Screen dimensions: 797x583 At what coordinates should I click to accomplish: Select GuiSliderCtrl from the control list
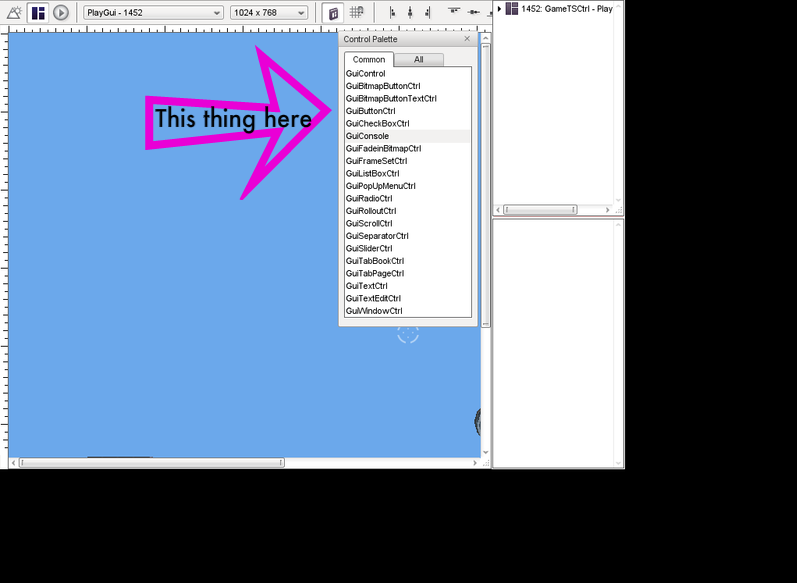pos(369,248)
